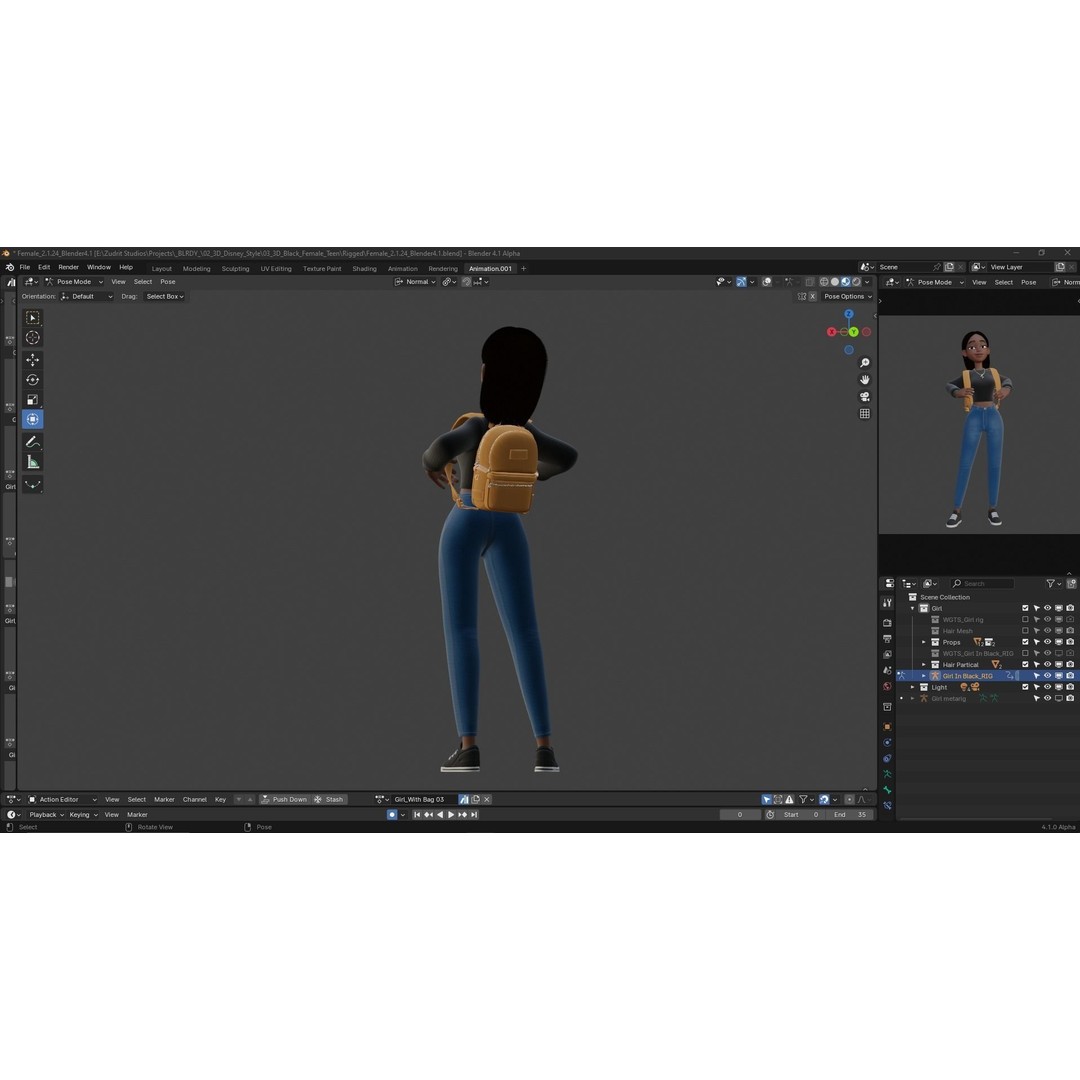
Task: Switch to the Sculpting workspace tab
Action: pyautogui.click(x=236, y=269)
